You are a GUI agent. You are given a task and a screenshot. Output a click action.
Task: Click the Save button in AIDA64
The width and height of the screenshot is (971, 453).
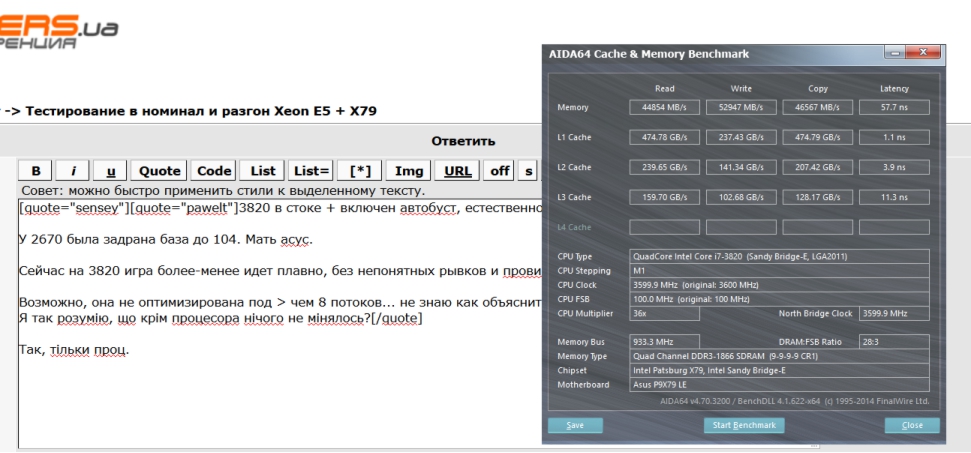[x=575, y=425]
